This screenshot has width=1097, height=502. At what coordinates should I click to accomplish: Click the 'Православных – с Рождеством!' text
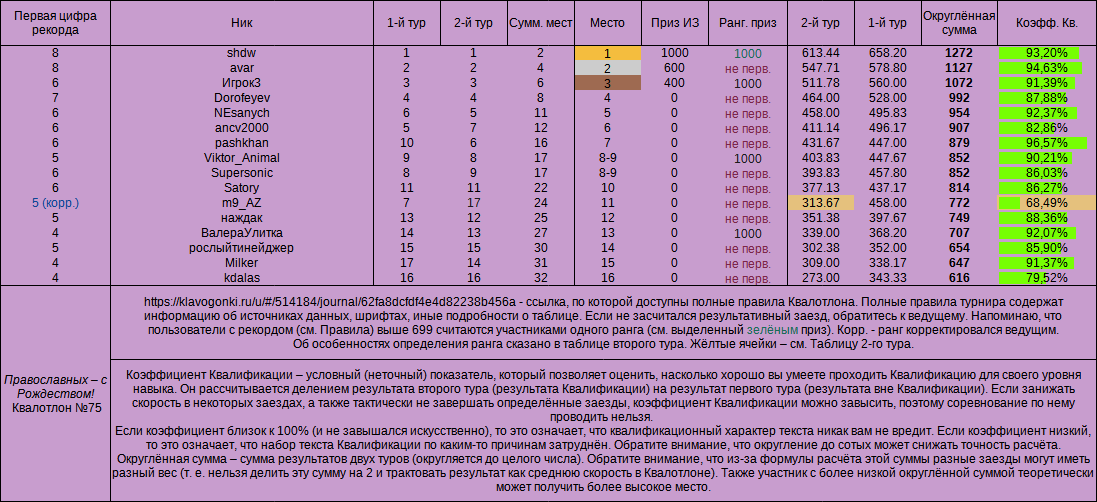55,387
